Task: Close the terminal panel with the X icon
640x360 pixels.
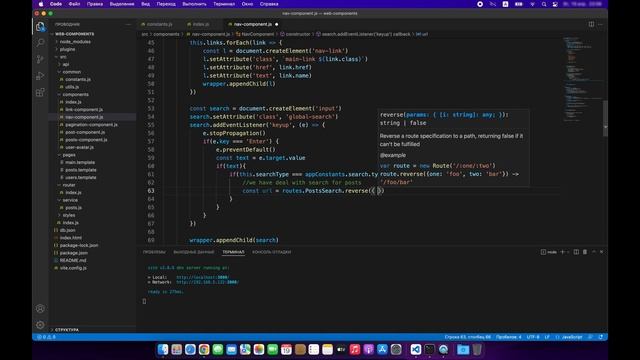Action: pyautogui.click(x=601, y=252)
